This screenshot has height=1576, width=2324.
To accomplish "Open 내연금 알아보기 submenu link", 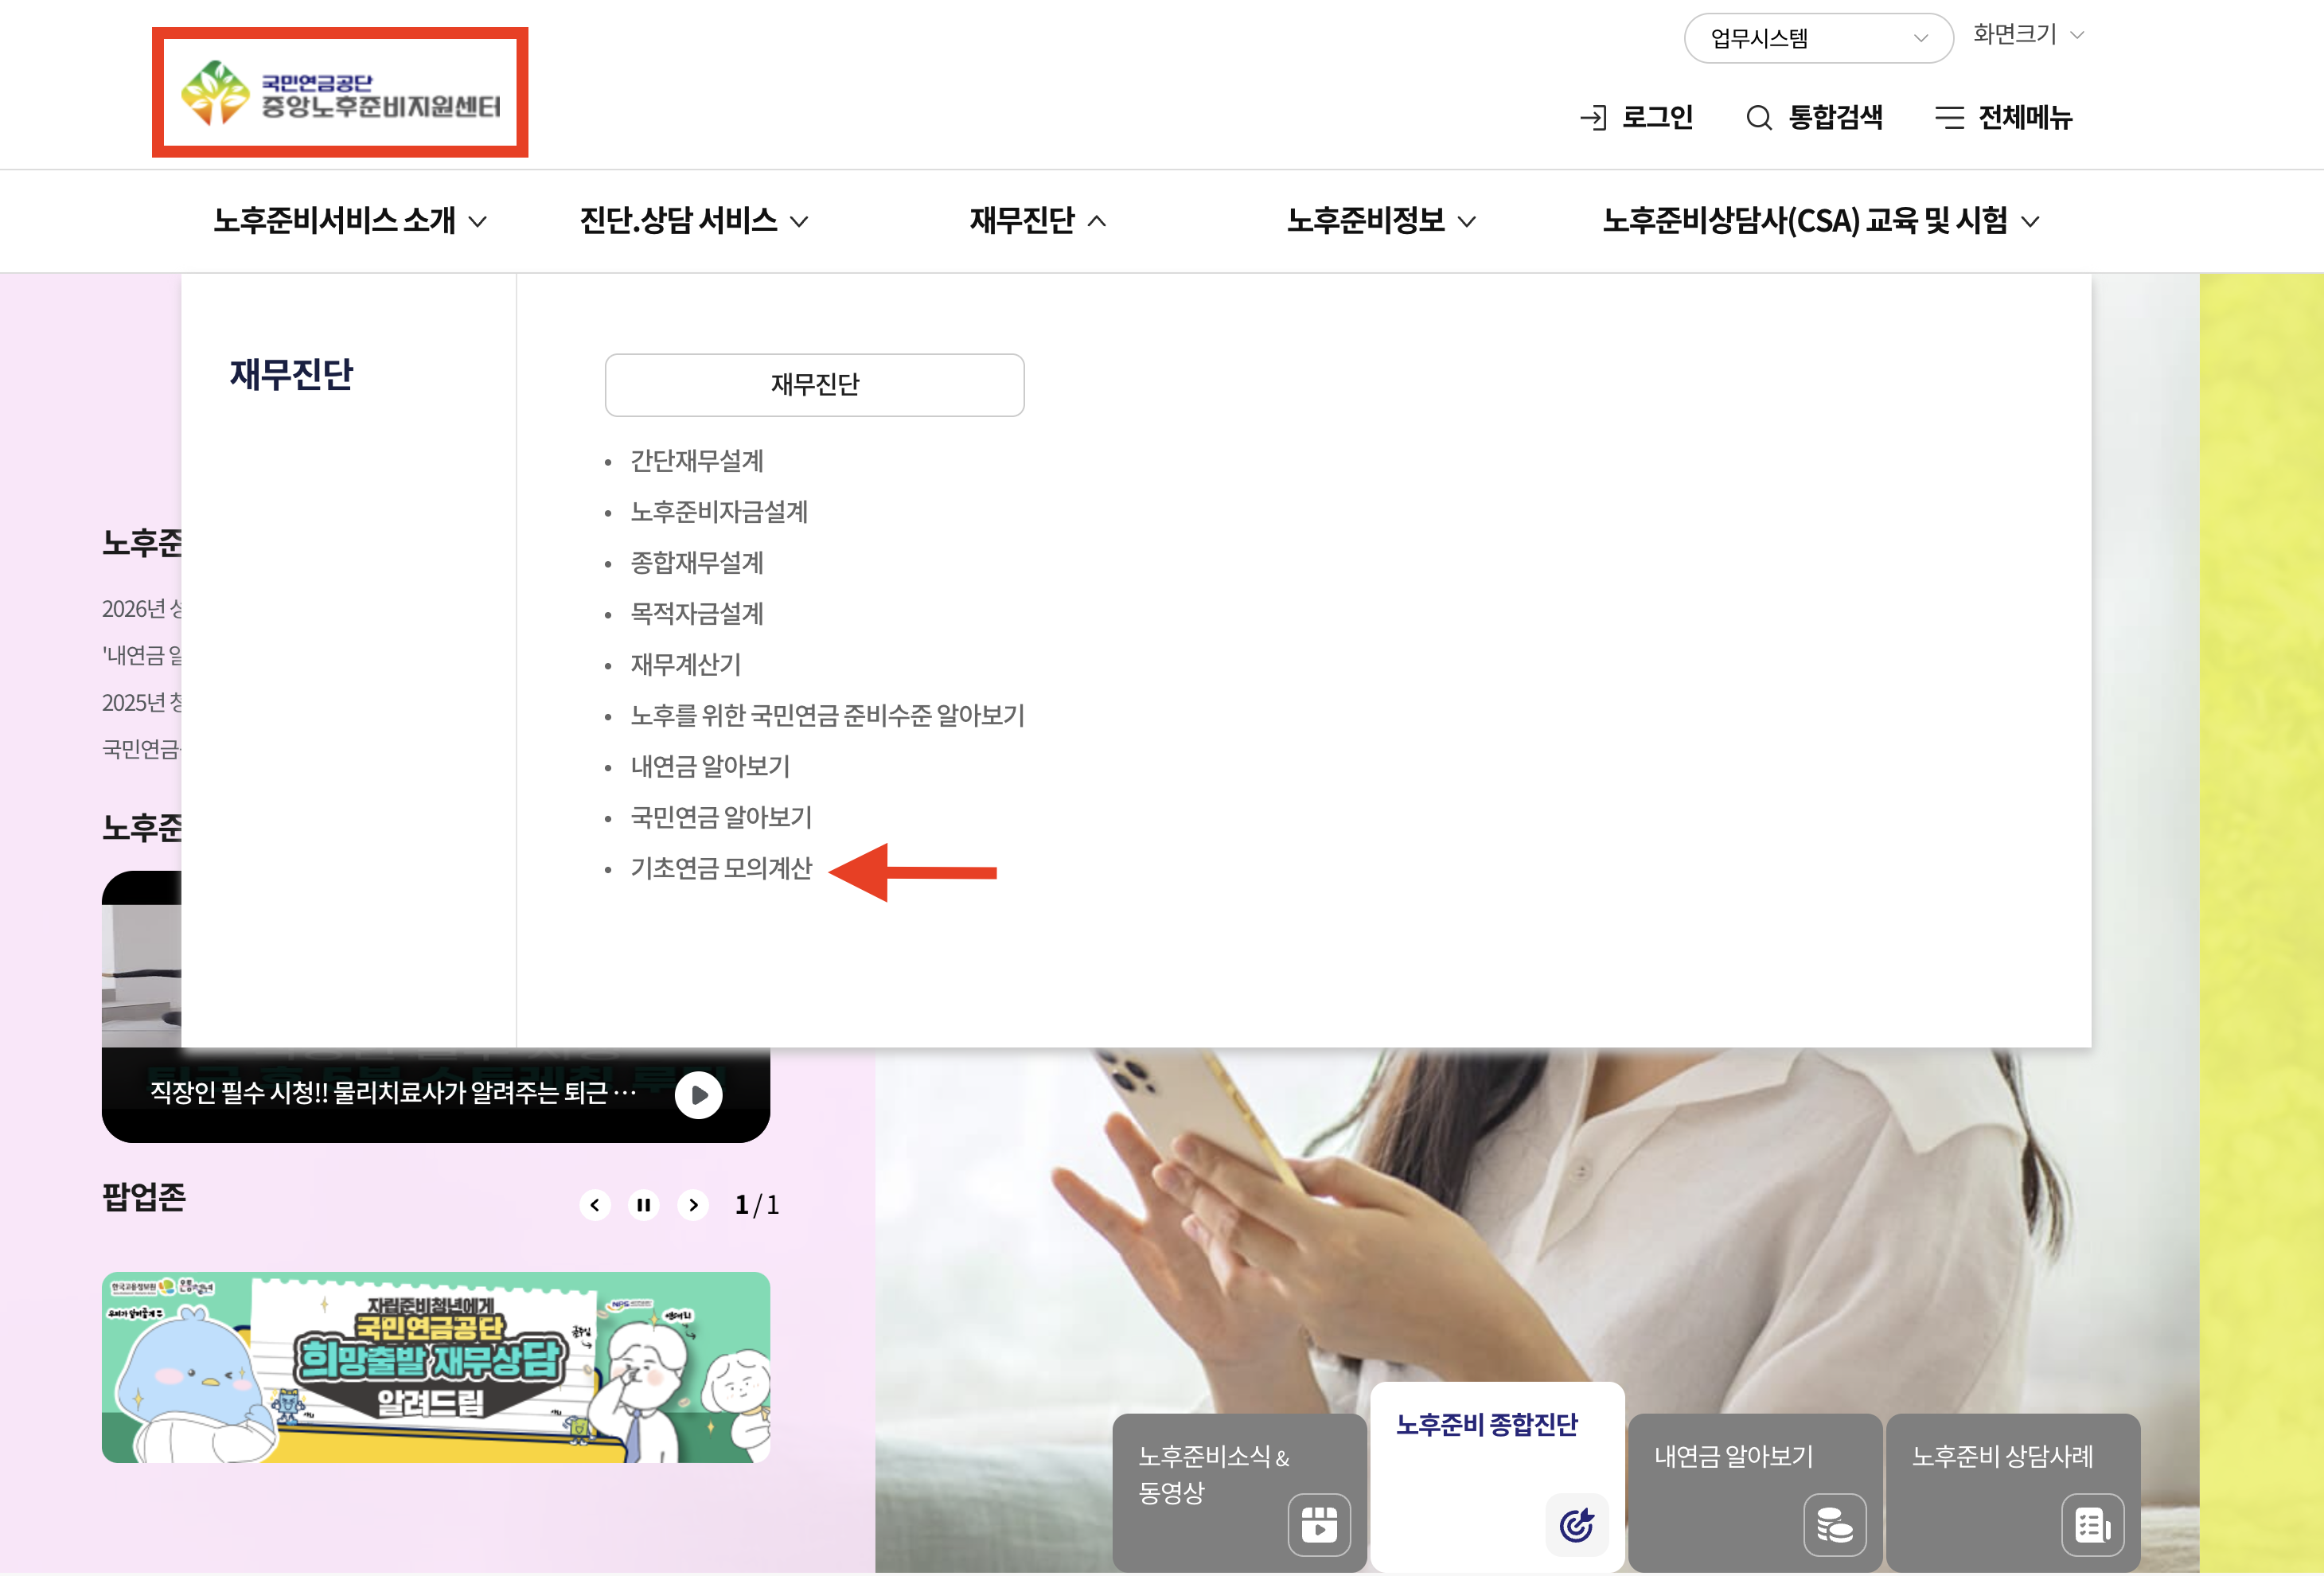I will [x=710, y=767].
